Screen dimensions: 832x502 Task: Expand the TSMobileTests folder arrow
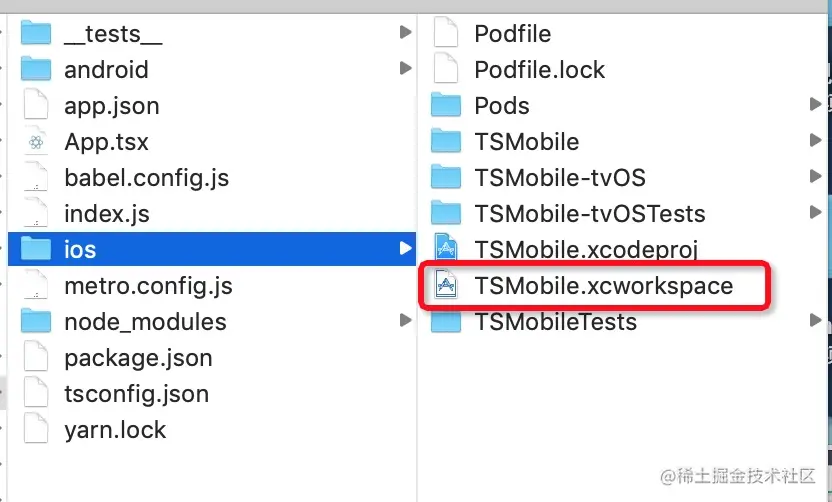pyautogui.click(x=816, y=321)
